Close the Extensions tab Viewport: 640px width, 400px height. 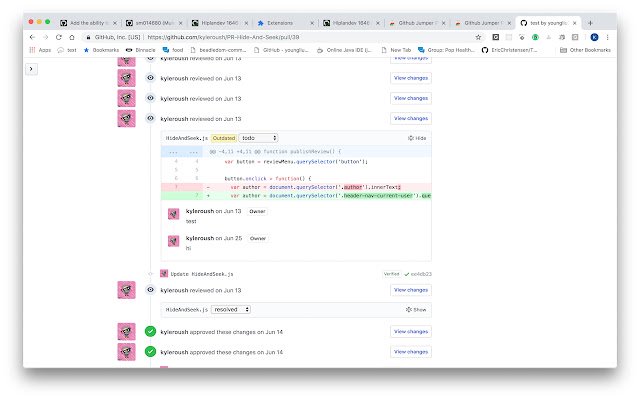(x=312, y=23)
